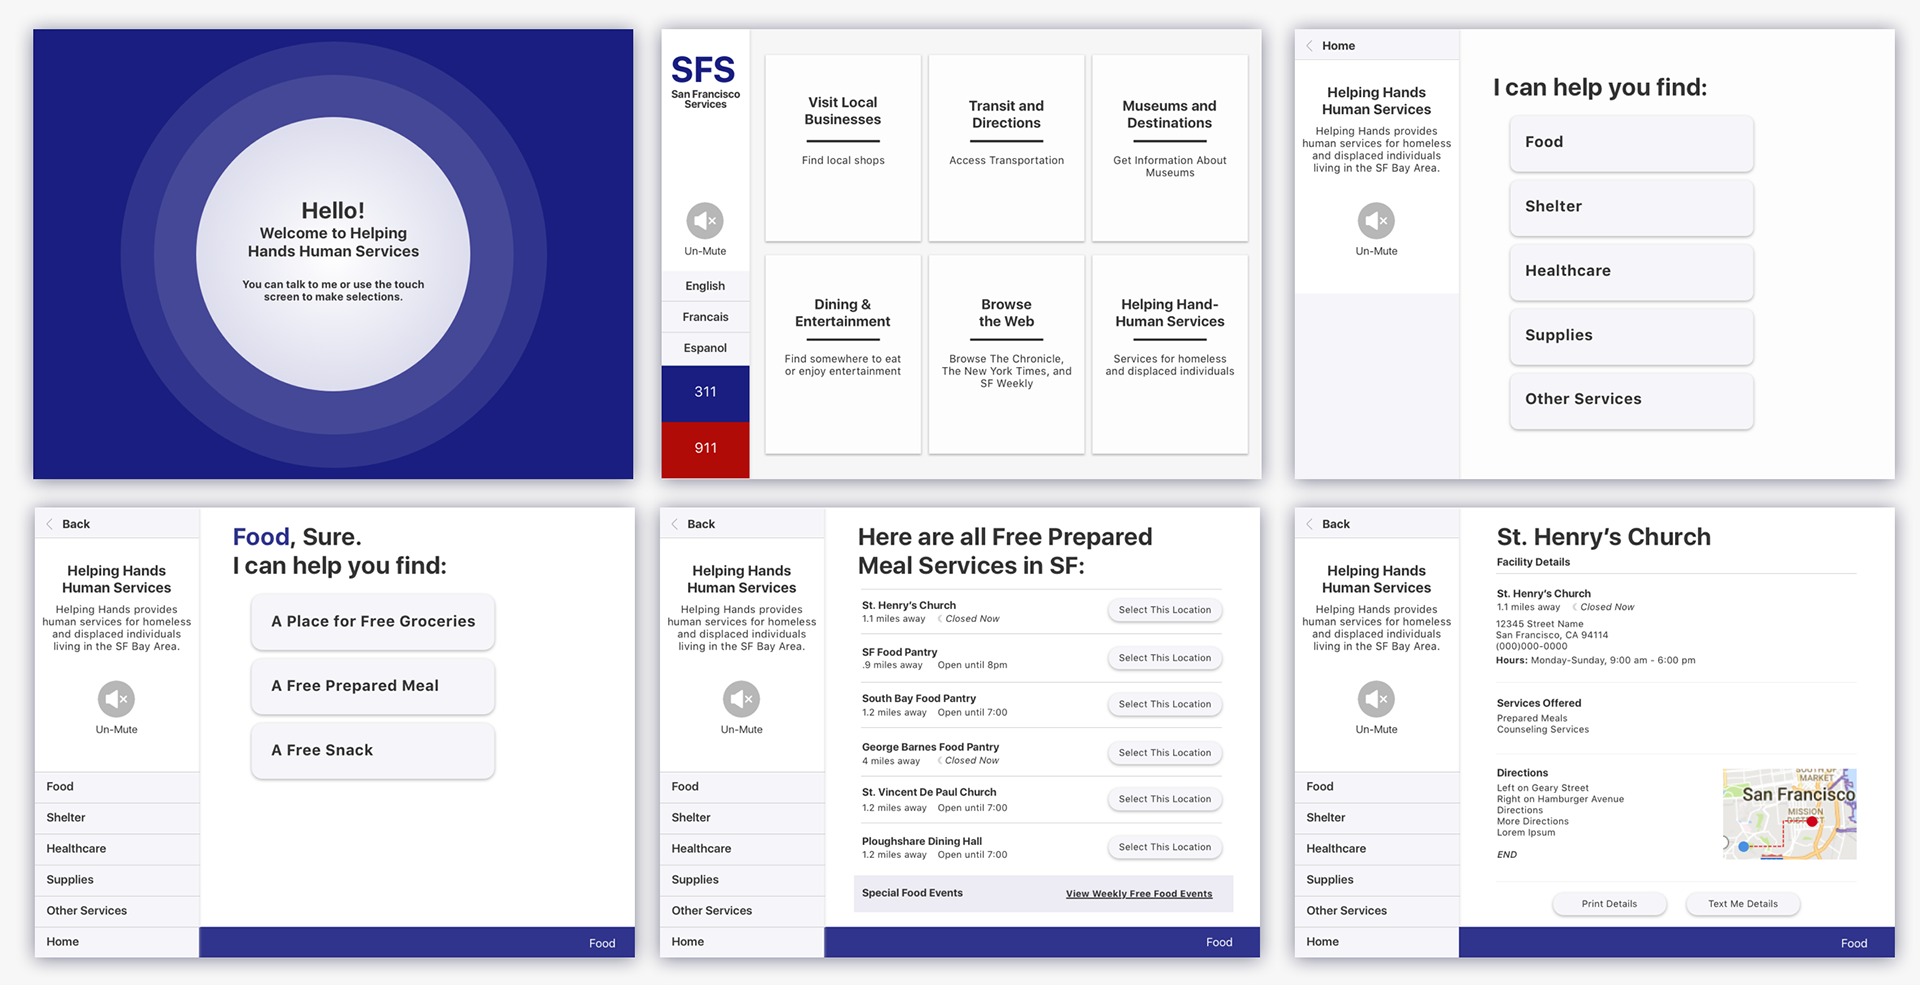The width and height of the screenshot is (1920, 985).
Task: Click Print Details button
Action: [x=1609, y=904]
